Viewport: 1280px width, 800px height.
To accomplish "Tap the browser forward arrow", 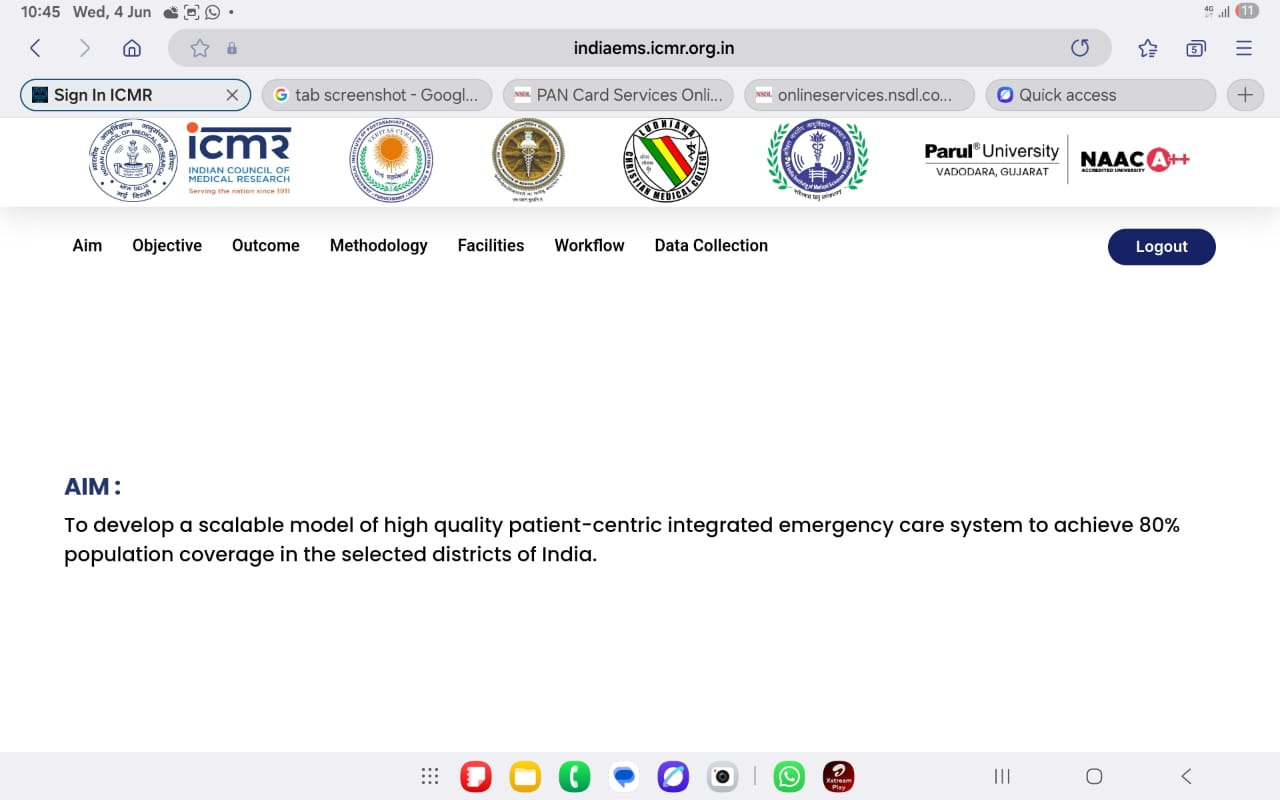I will tap(84, 48).
